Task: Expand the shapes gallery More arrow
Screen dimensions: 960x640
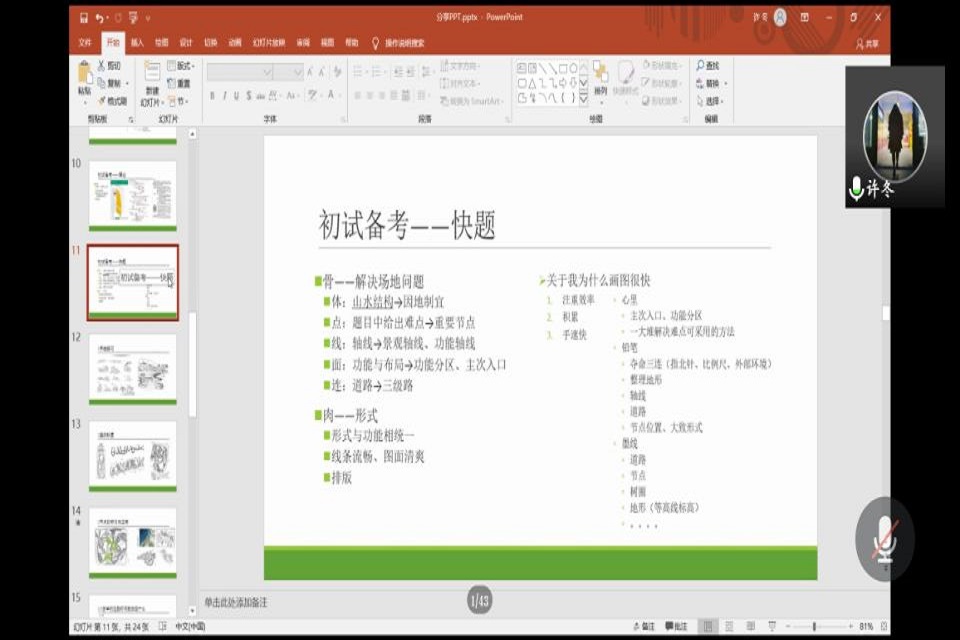Action: click(583, 99)
